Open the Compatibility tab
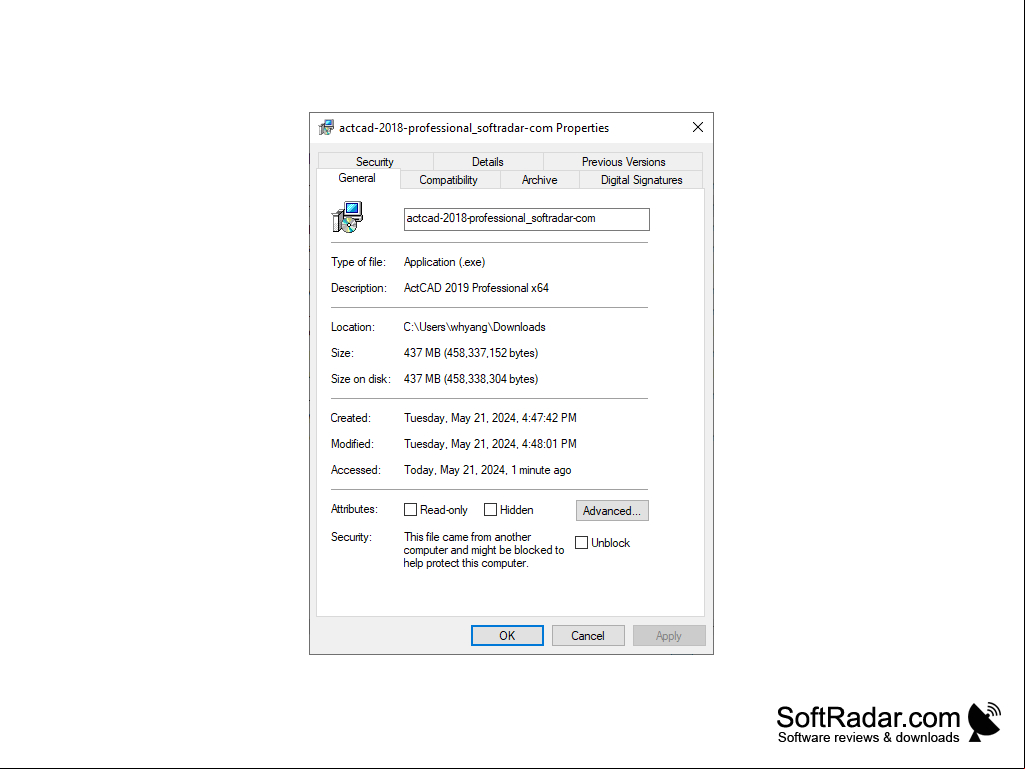The height and width of the screenshot is (769, 1025). click(449, 180)
